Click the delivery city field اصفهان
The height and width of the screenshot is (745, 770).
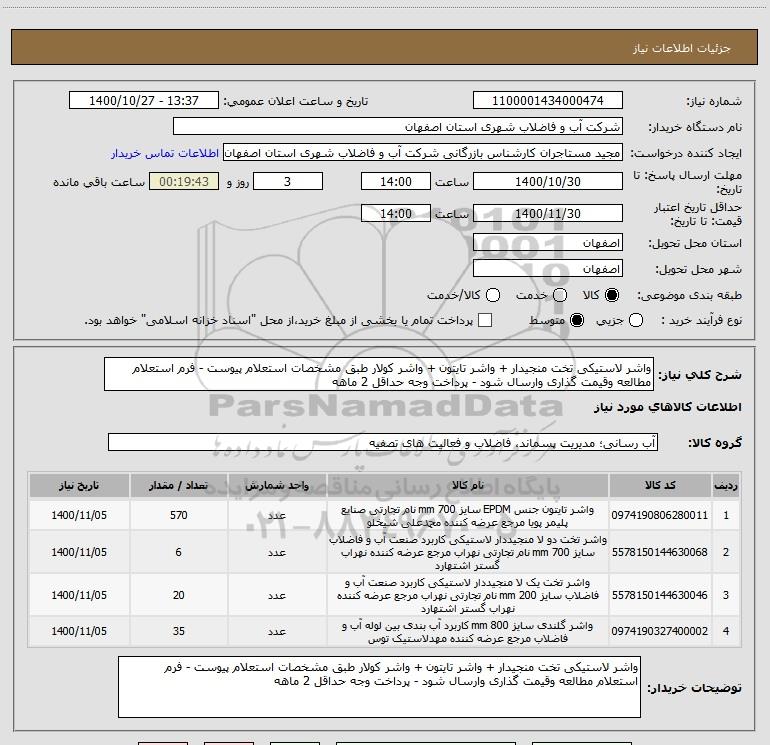tap(548, 269)
